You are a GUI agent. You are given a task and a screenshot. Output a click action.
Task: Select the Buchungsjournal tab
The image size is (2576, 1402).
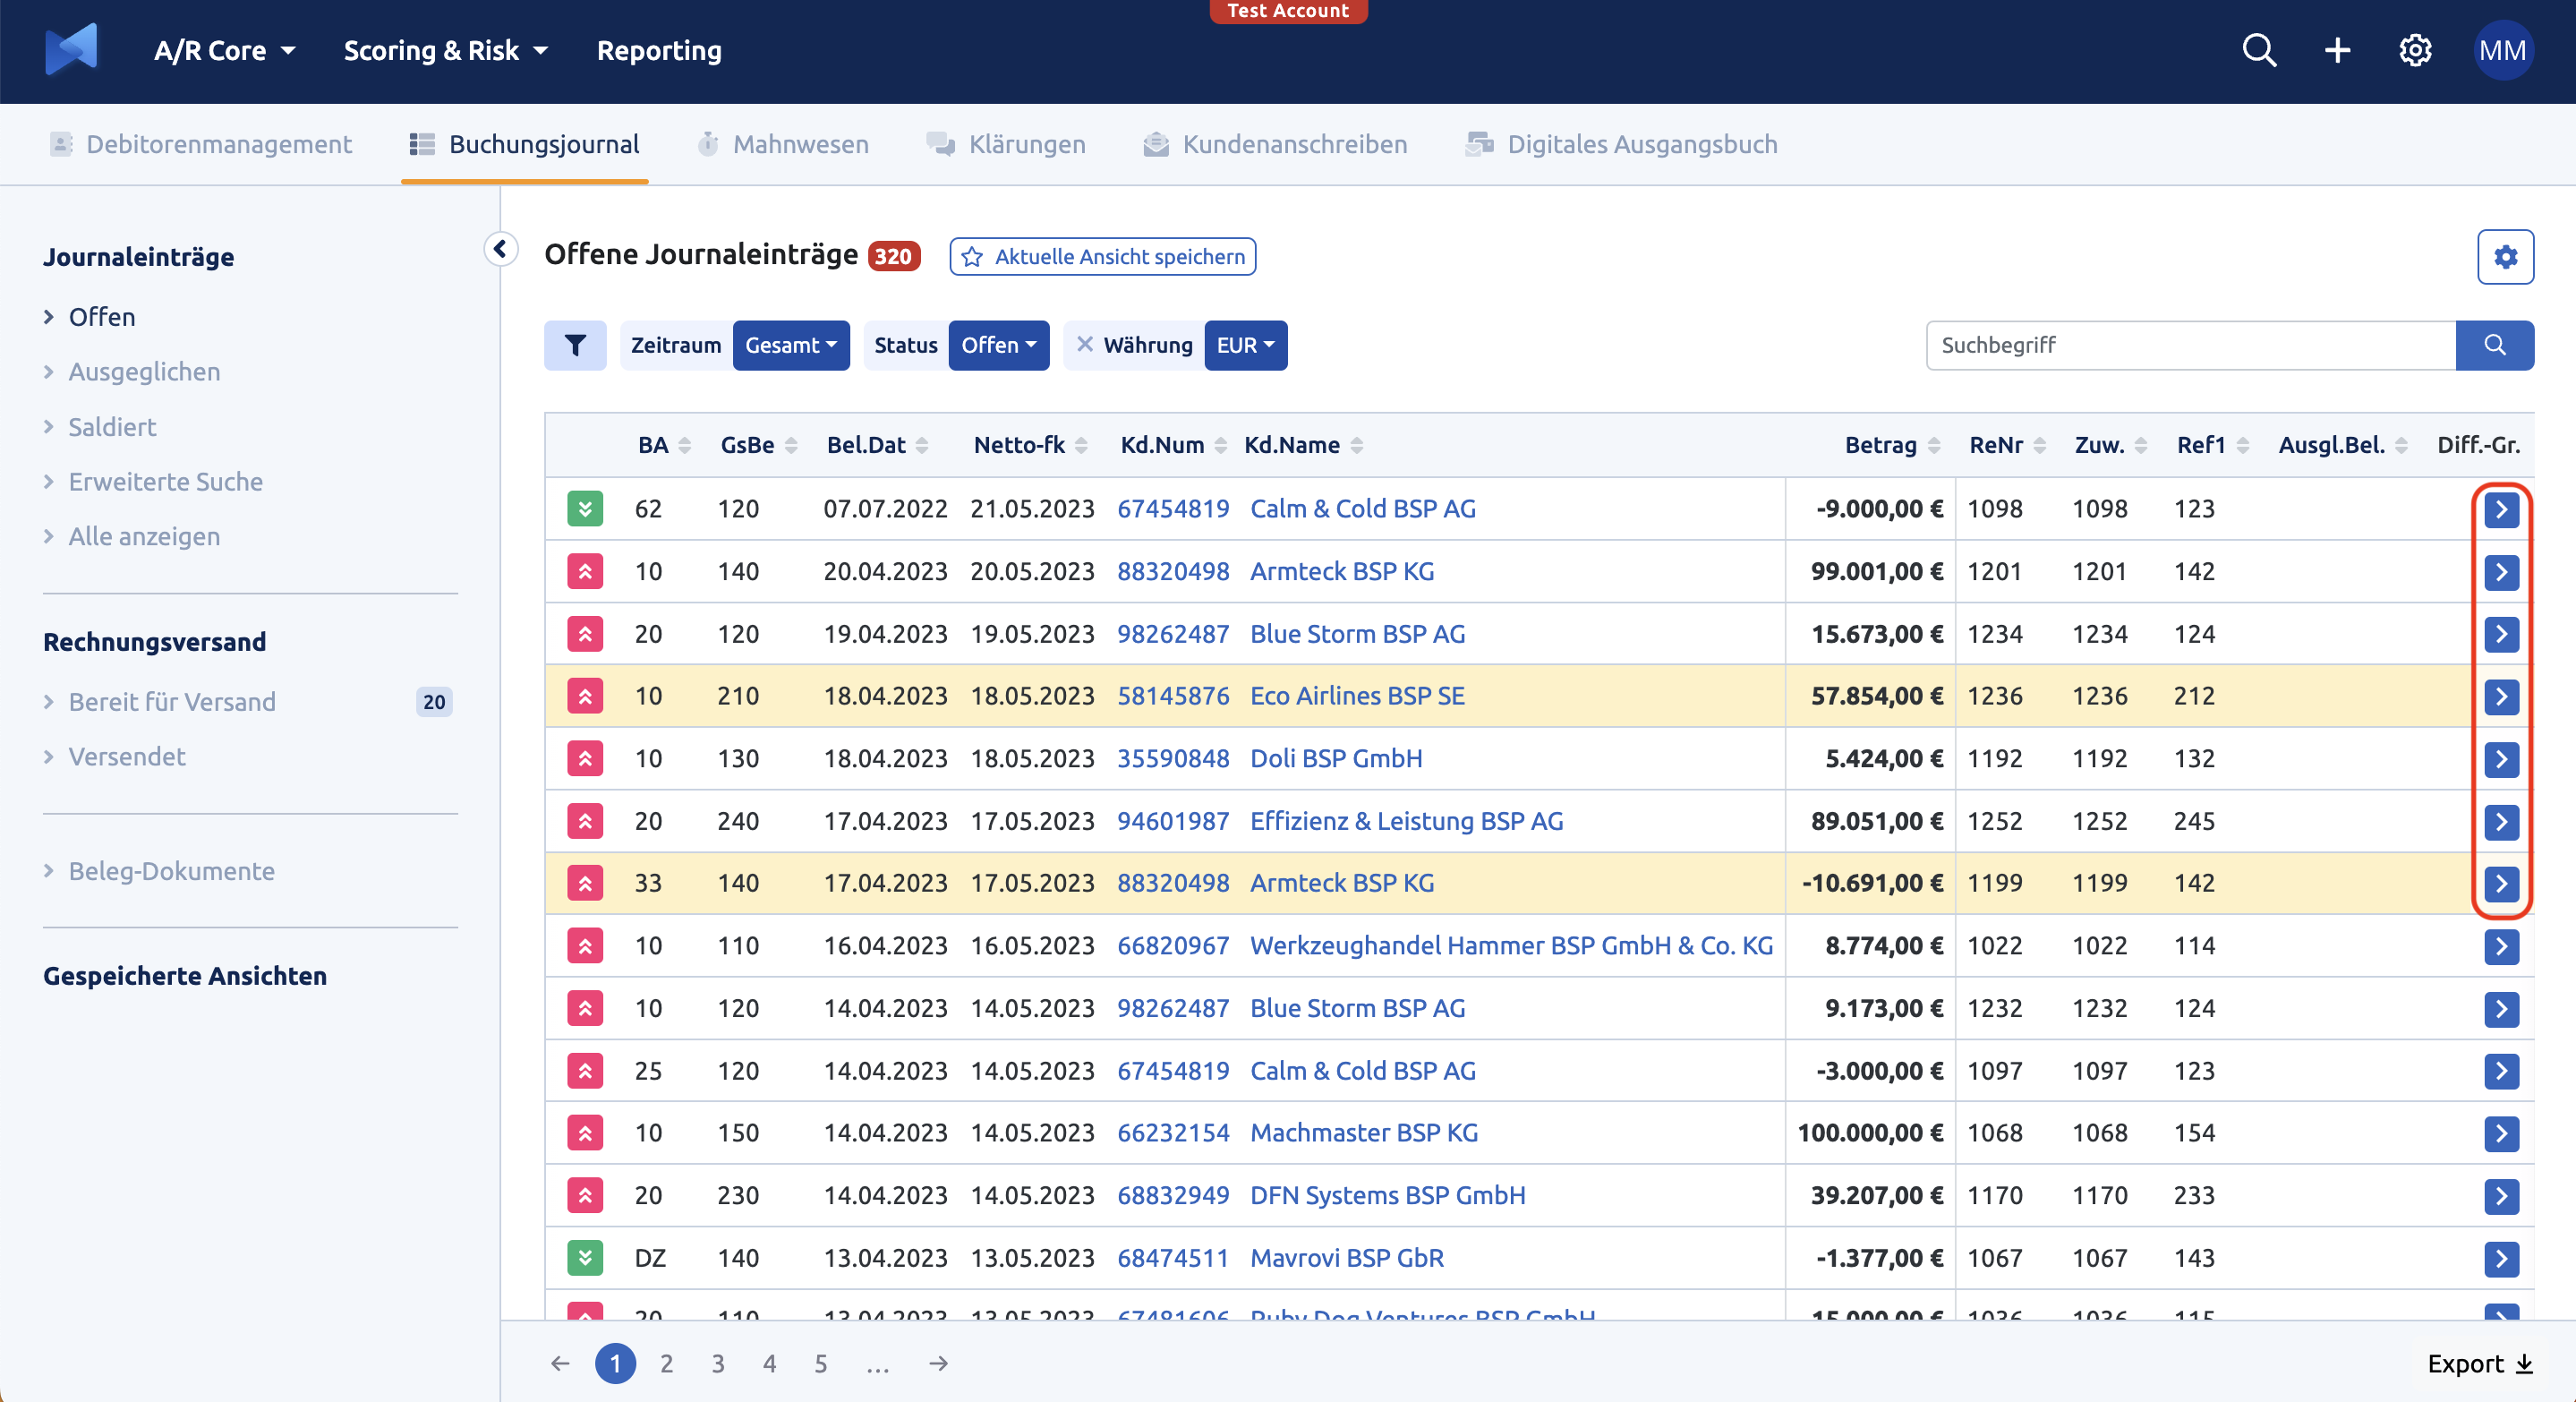click(x=525, y=145)
